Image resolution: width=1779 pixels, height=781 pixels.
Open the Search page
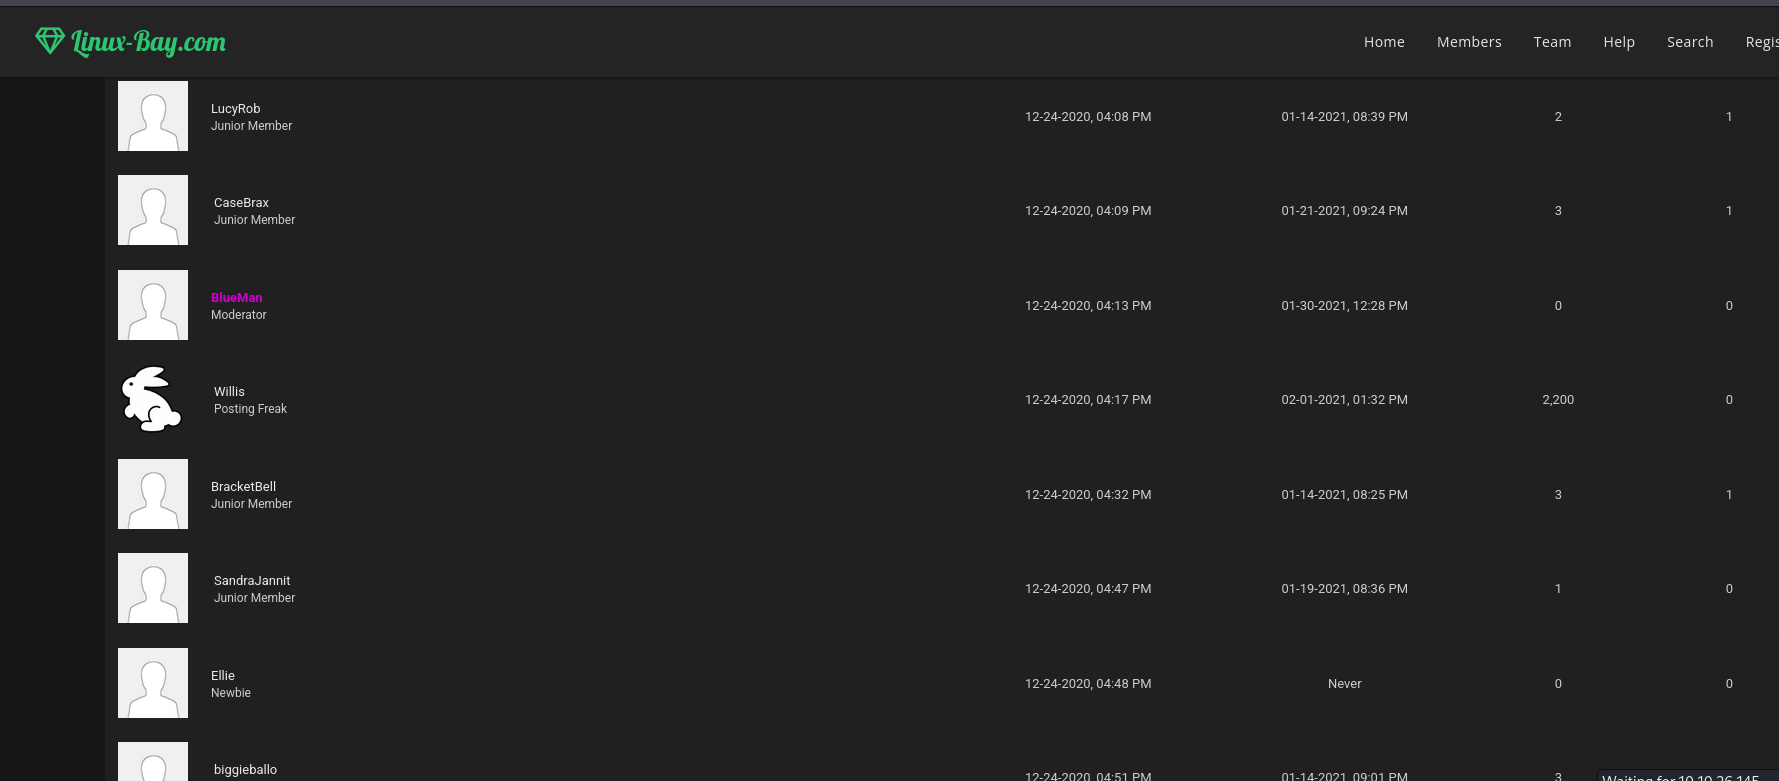(x=1690, y=42)
